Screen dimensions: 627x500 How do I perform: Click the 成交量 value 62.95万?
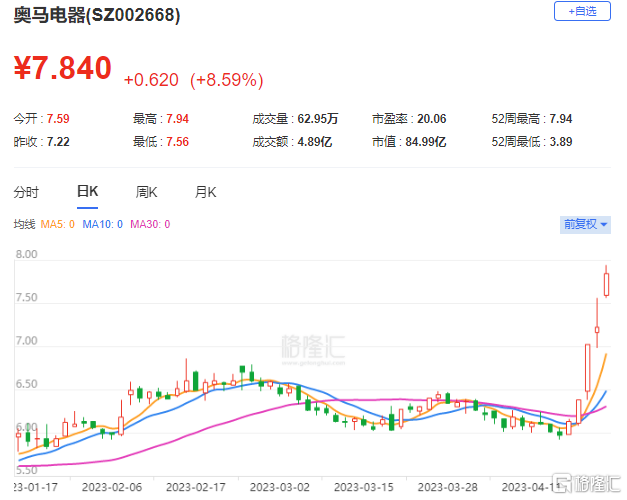(318, 119)
